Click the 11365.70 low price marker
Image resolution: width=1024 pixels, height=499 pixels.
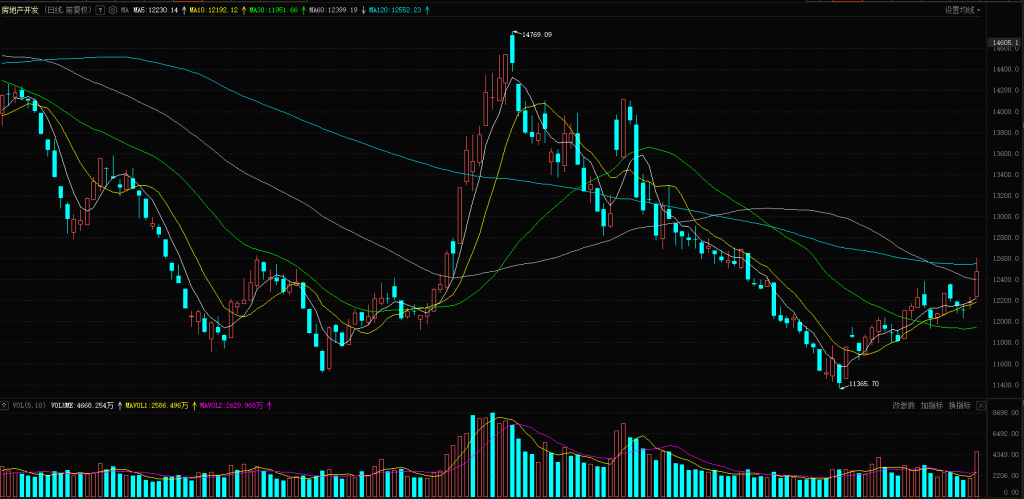point(862,384)
